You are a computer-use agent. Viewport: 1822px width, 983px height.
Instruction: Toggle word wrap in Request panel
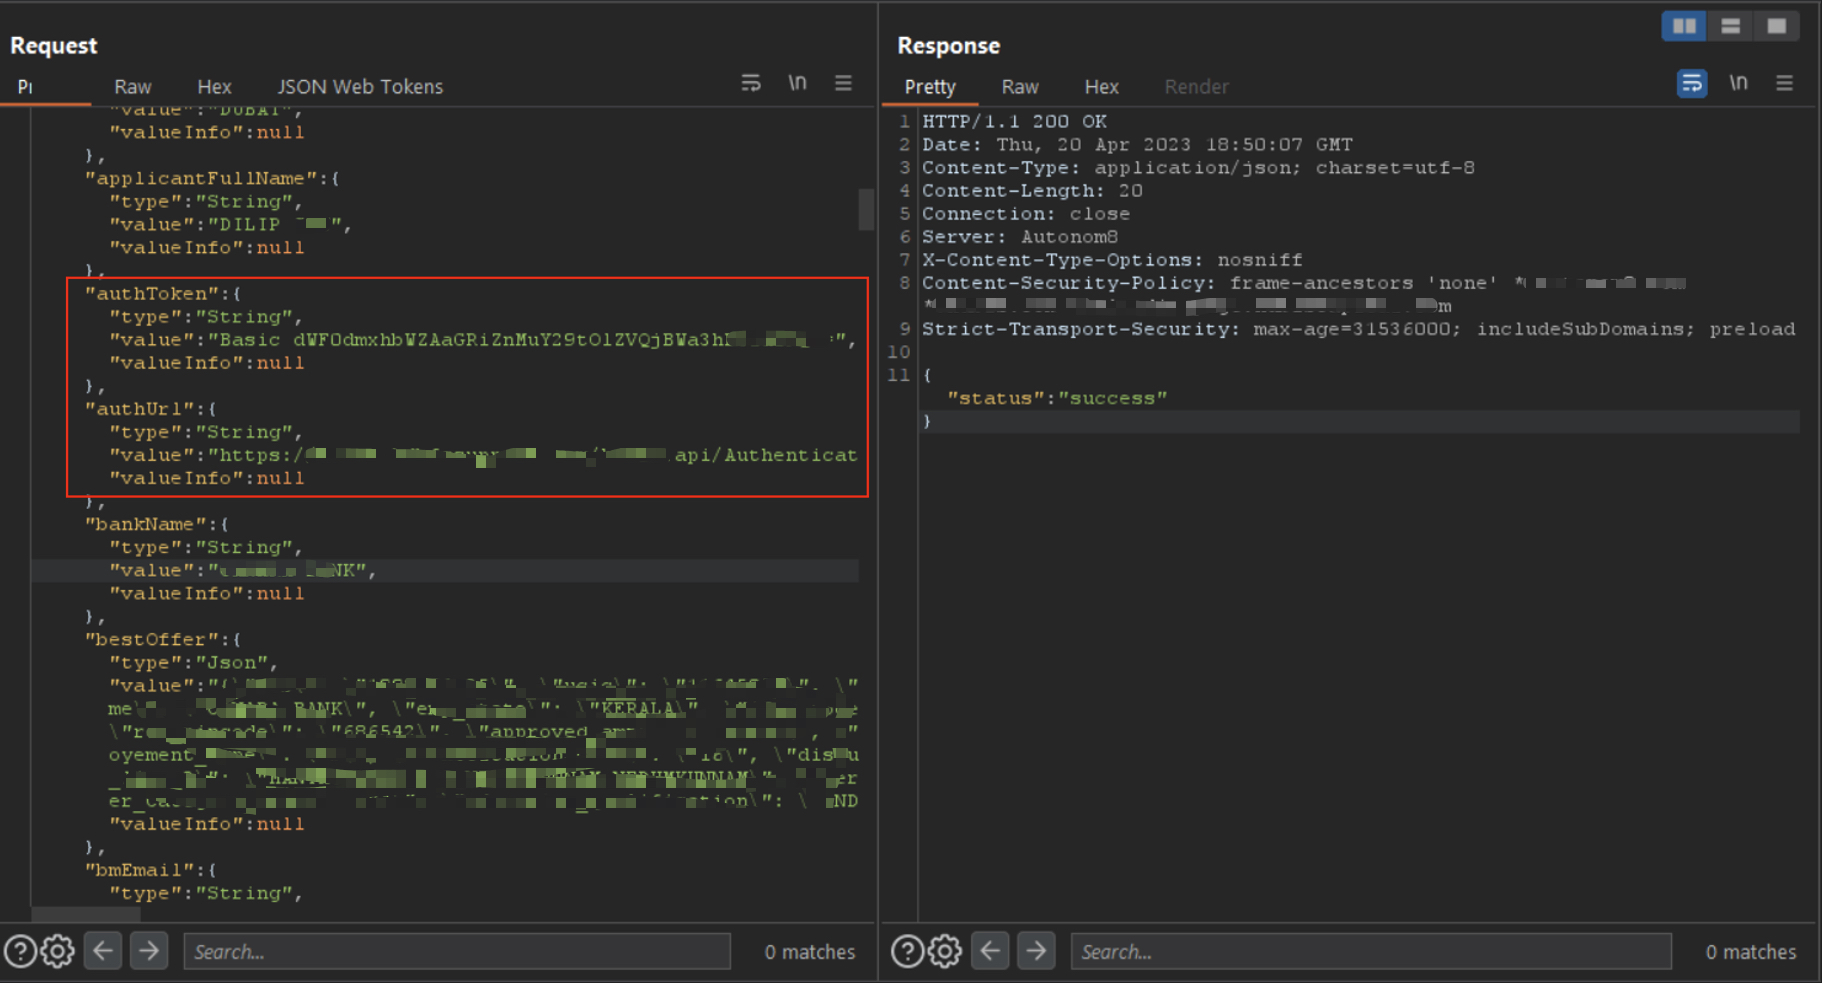(751, 83)
